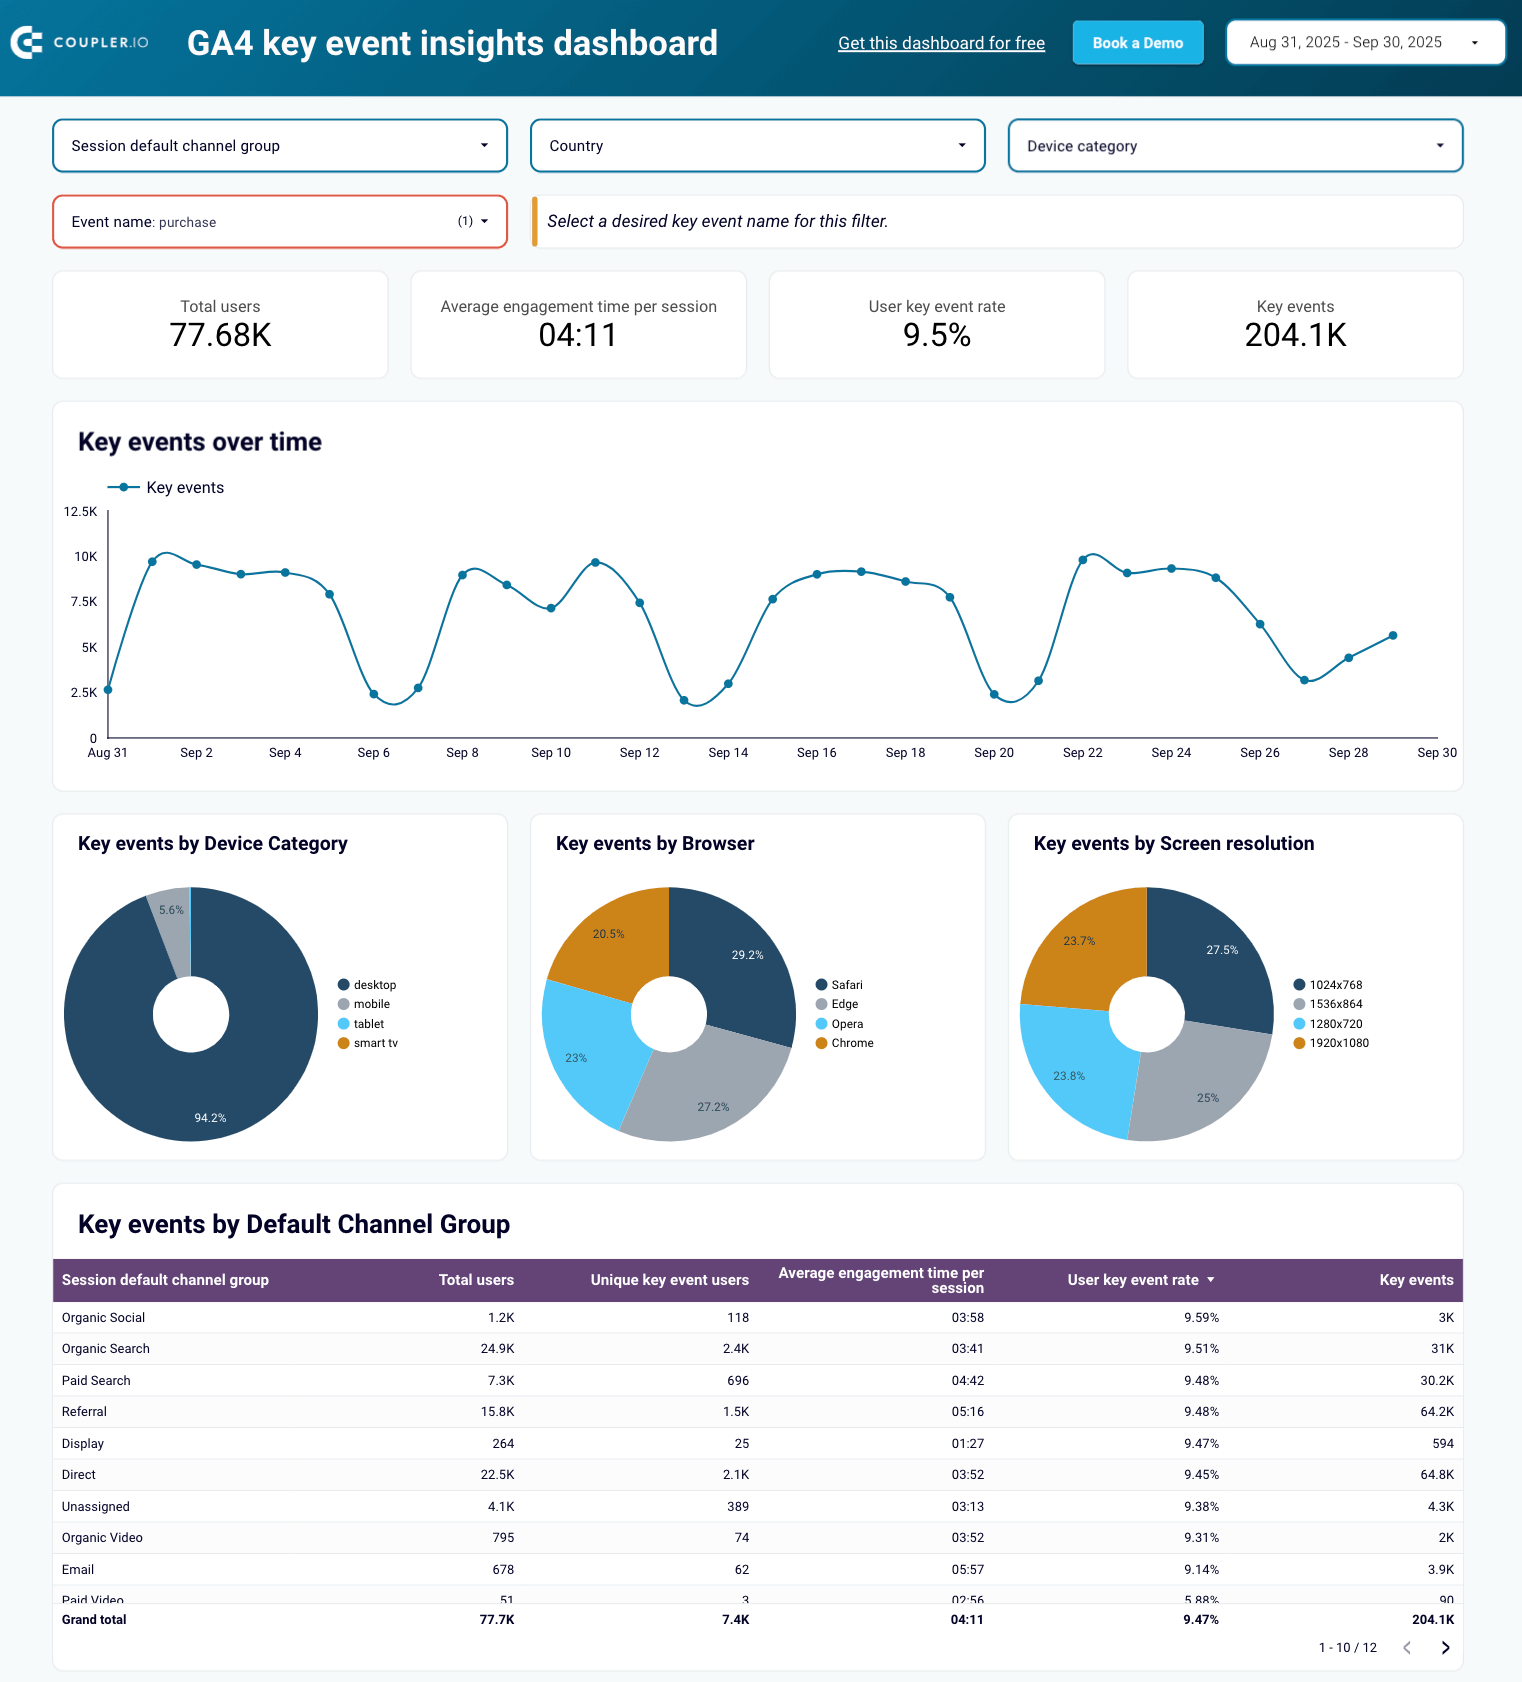Open Session default channel group dropdown
This screenshot has width=1522, height=1682.
(280, 146)
